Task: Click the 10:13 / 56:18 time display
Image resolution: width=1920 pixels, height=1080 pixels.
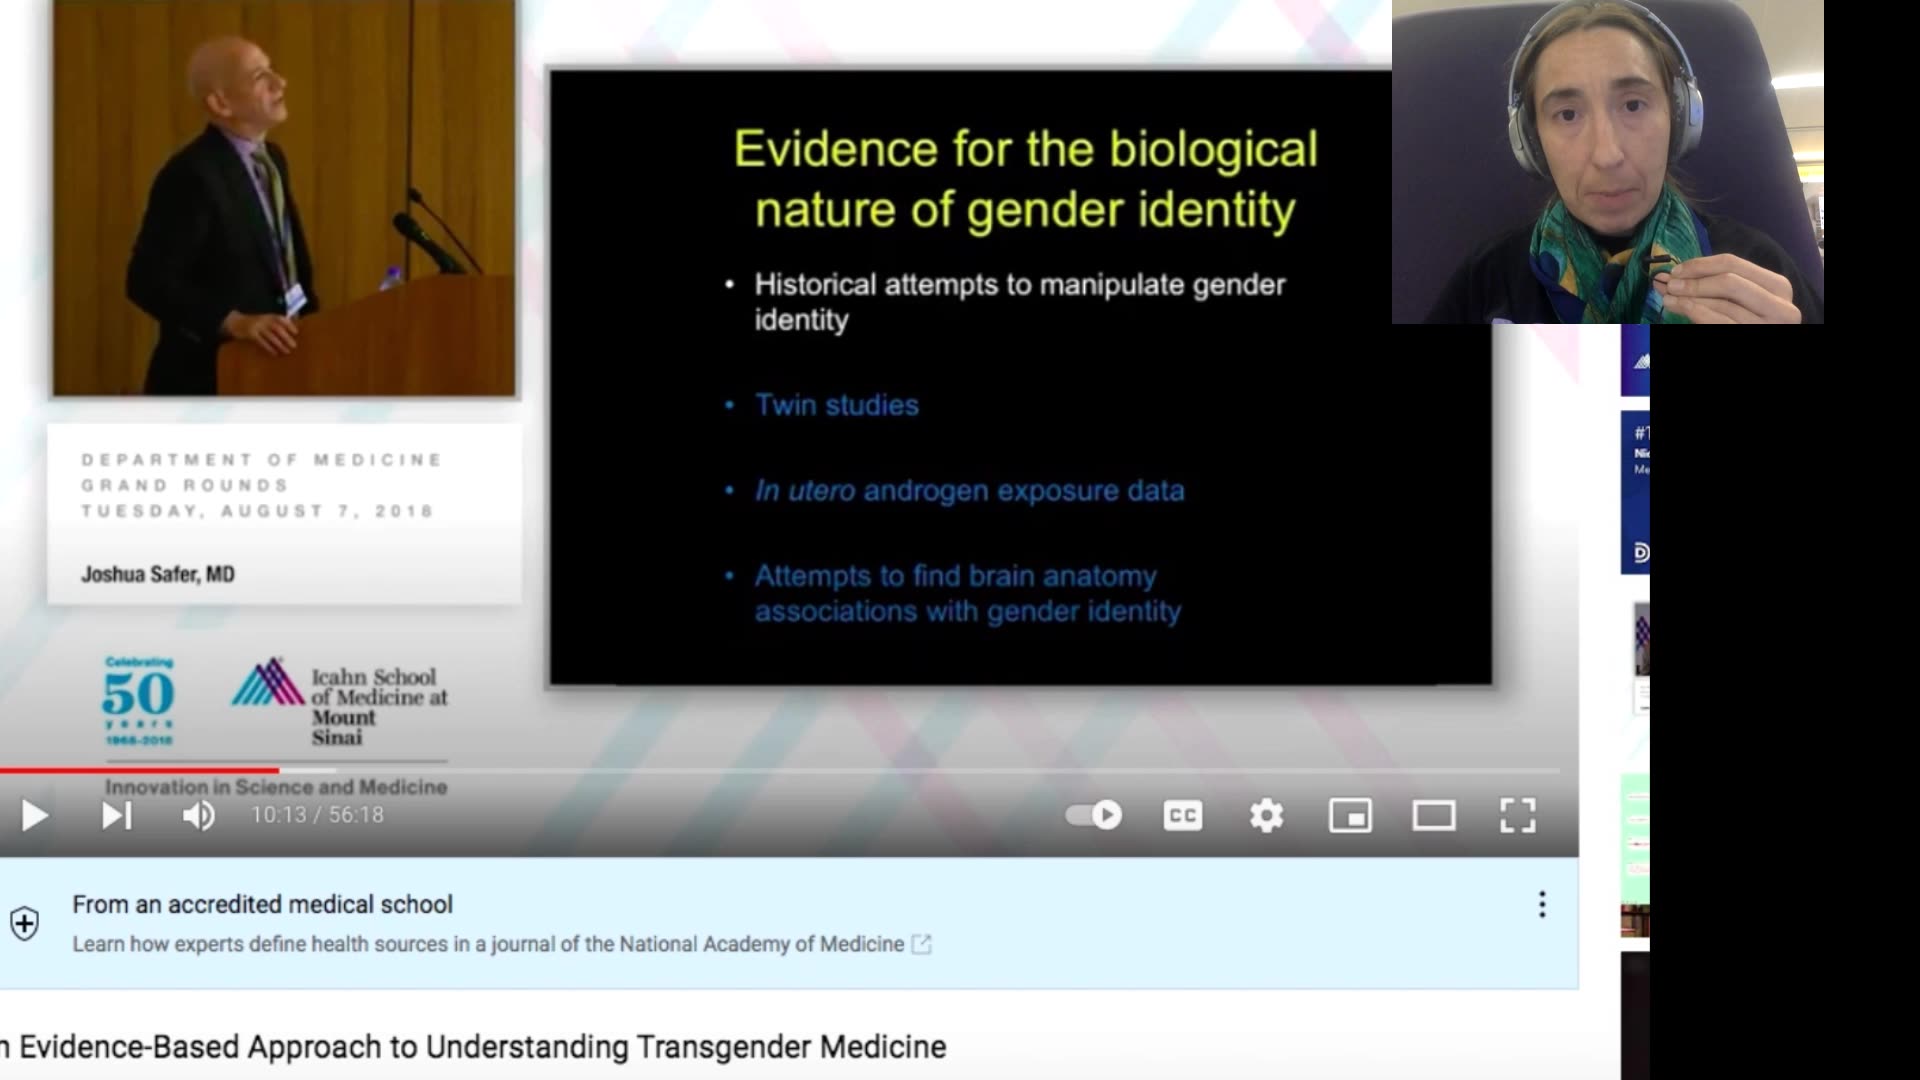Action: click(x=317, y=815)
